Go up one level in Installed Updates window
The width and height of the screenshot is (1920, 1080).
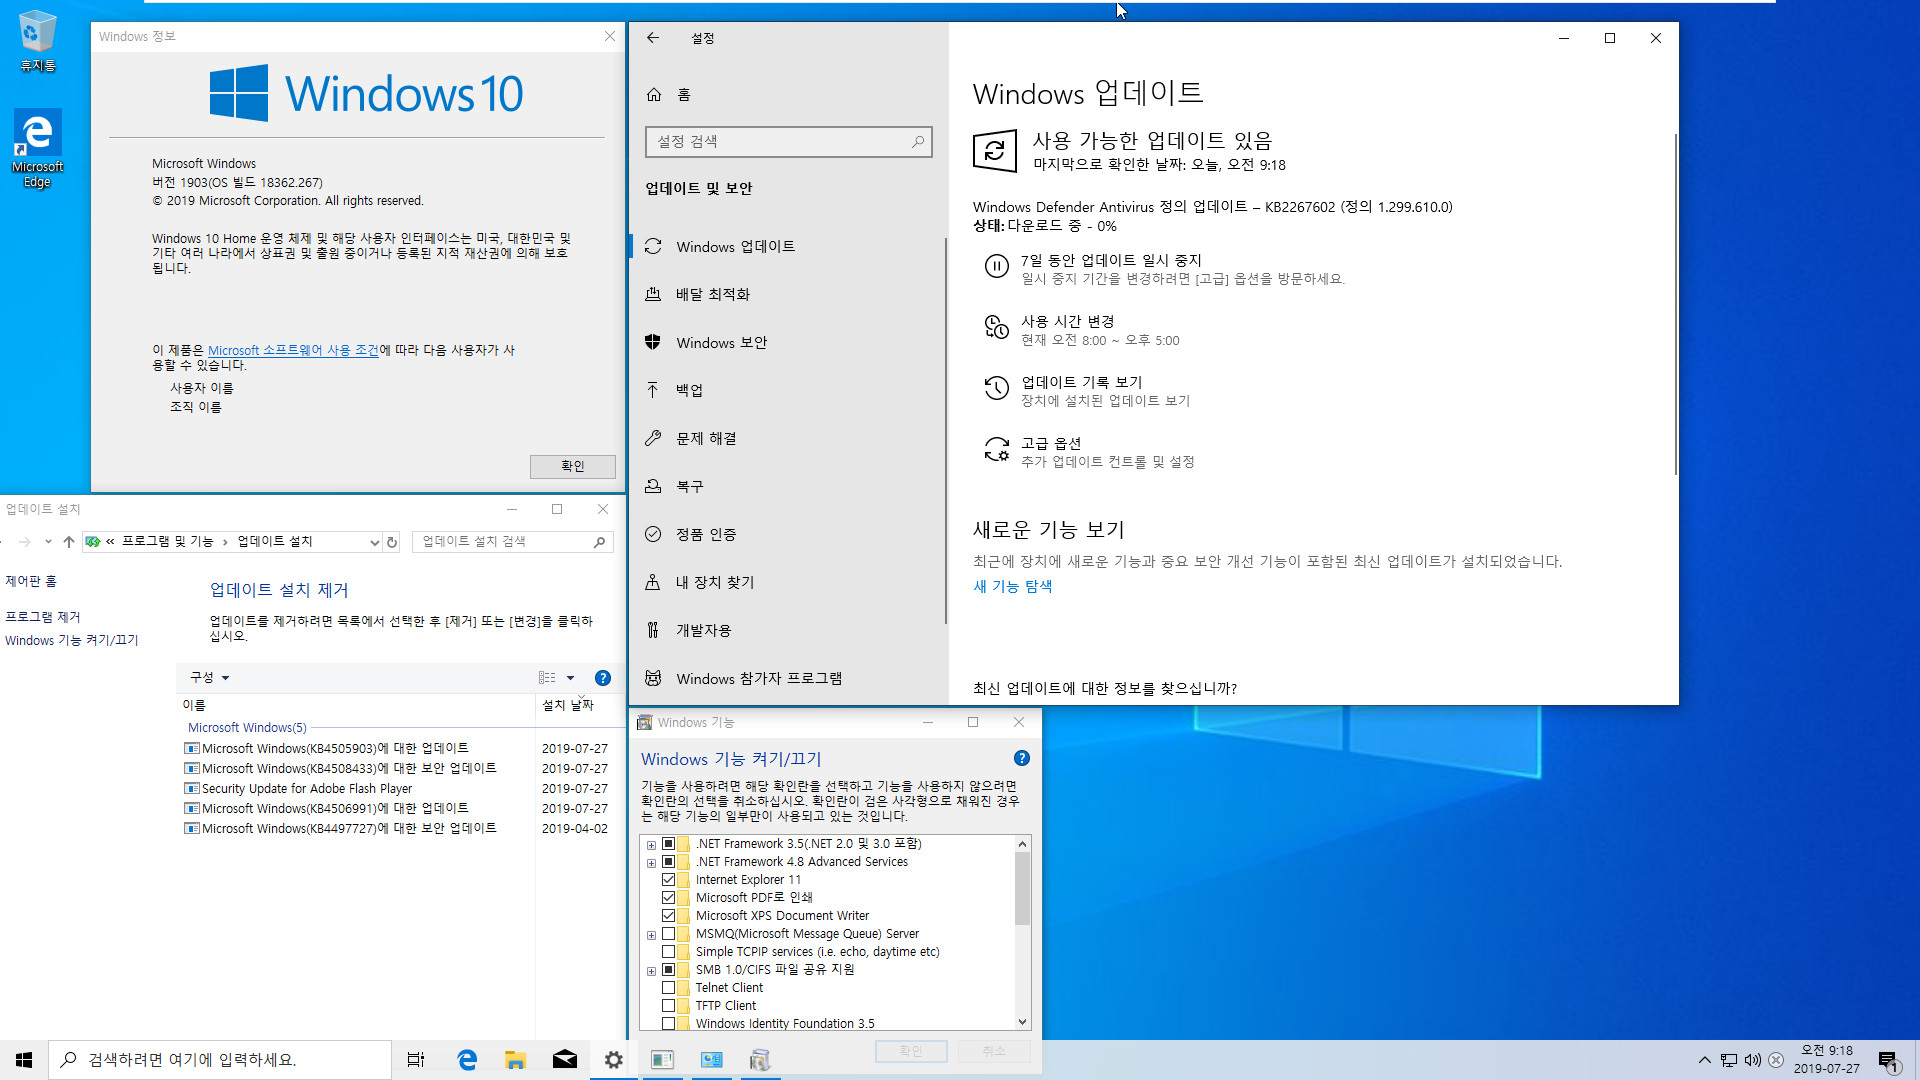pos(68,542)
